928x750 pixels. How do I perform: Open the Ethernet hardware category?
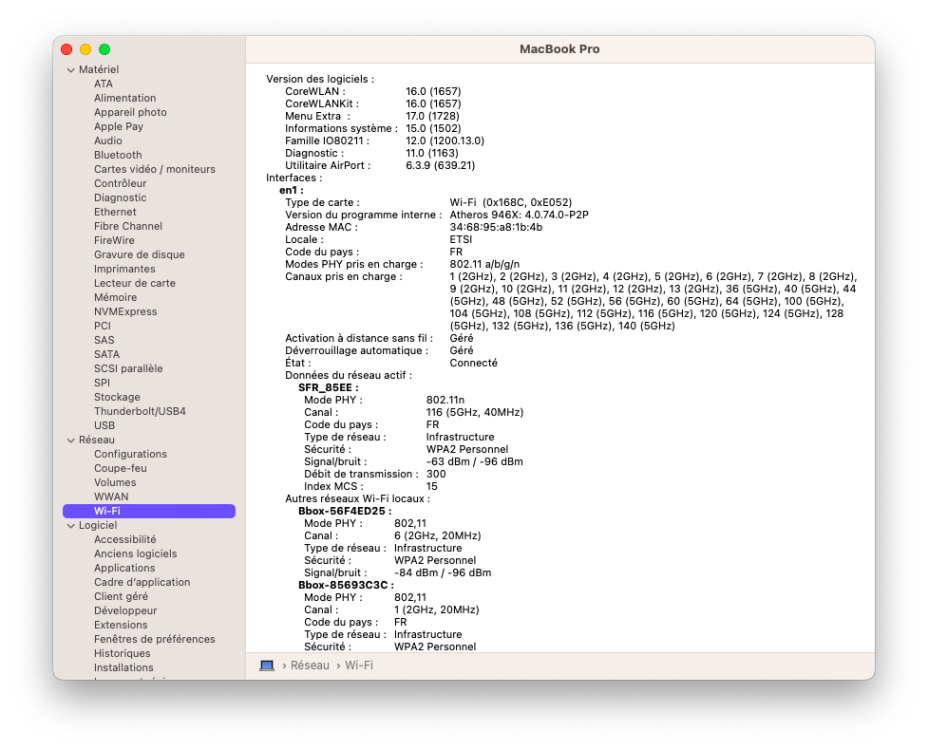(x=115, y=212)
